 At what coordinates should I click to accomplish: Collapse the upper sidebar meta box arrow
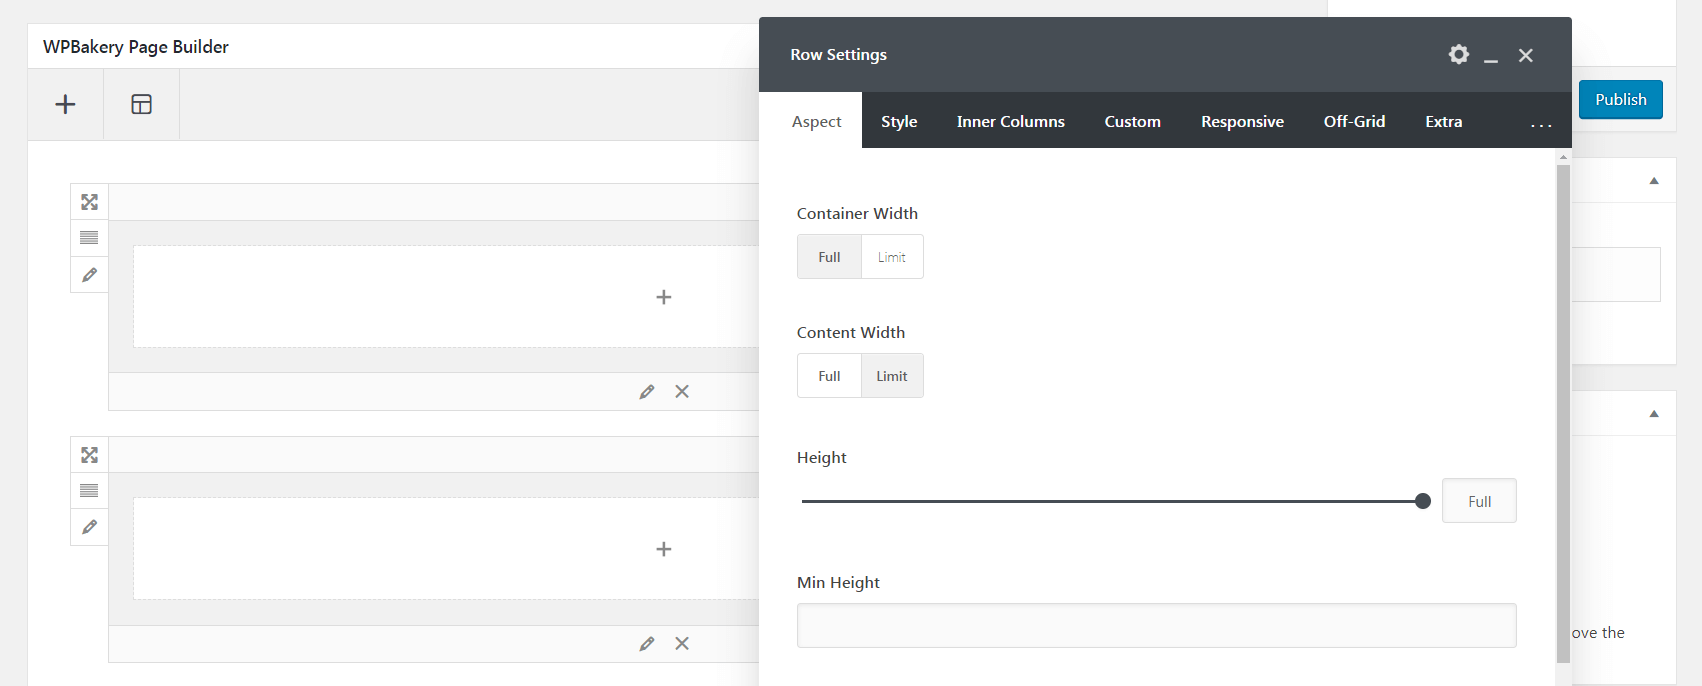(1654, 181)
